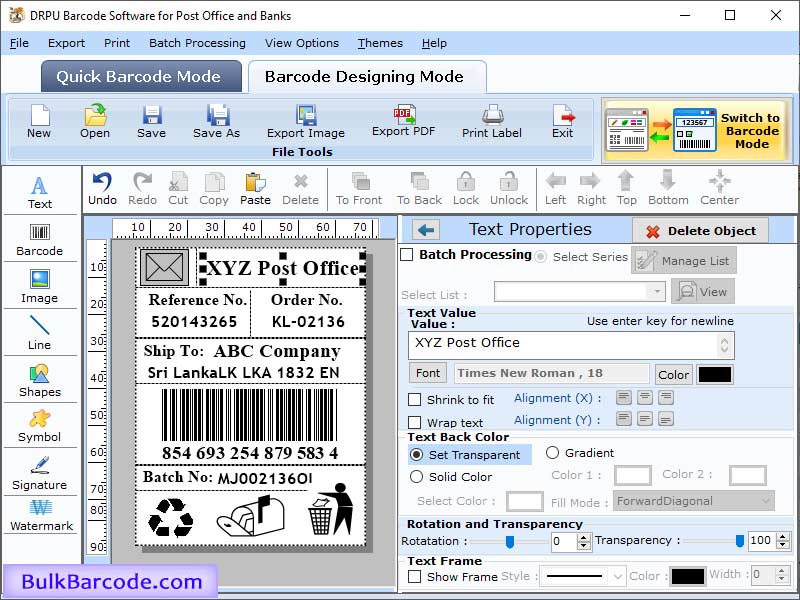Viewport: 800px width, 600px height.
Task: Export the label via Export Image
Action: 306,121
